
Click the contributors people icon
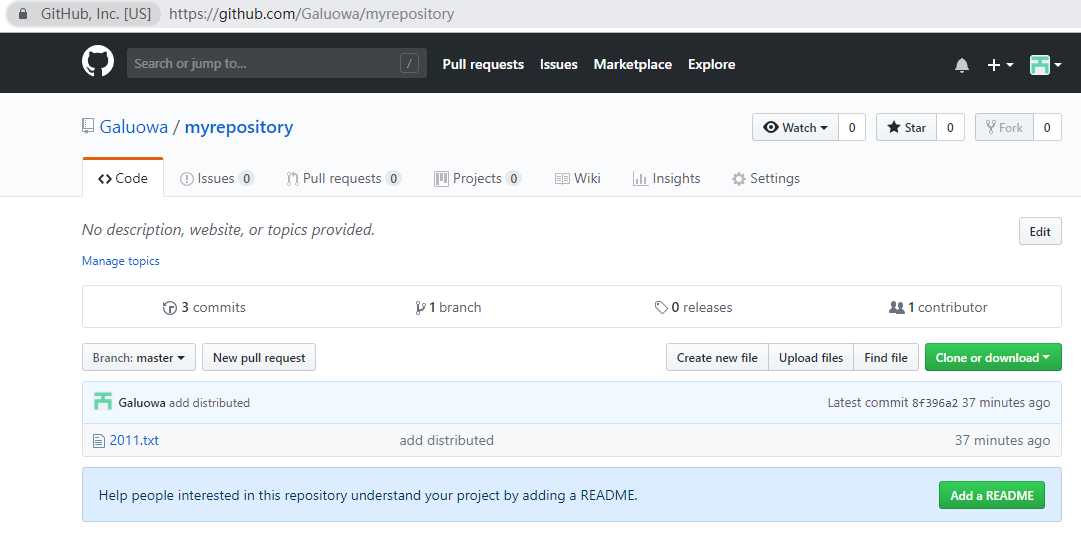pyautogui.click(x=896, y=308)
